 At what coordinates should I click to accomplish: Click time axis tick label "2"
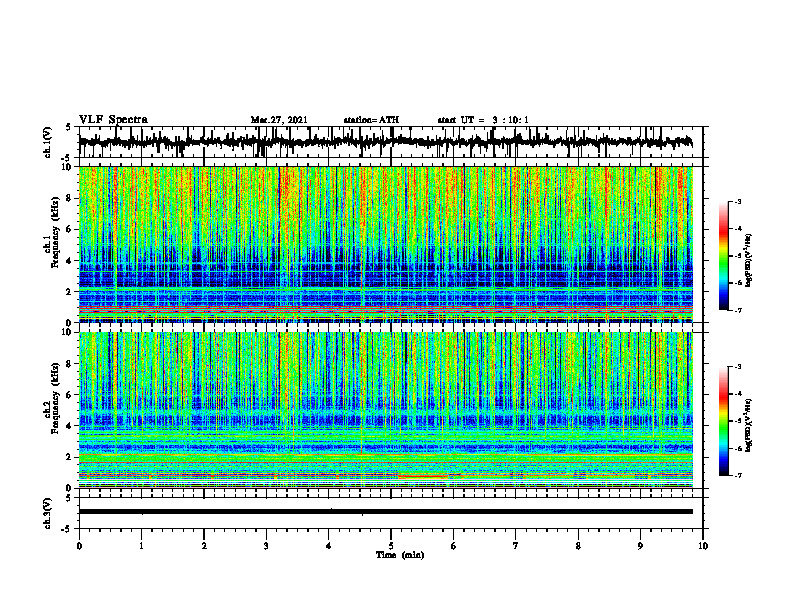pyautogui.click(x=204, y=546)
